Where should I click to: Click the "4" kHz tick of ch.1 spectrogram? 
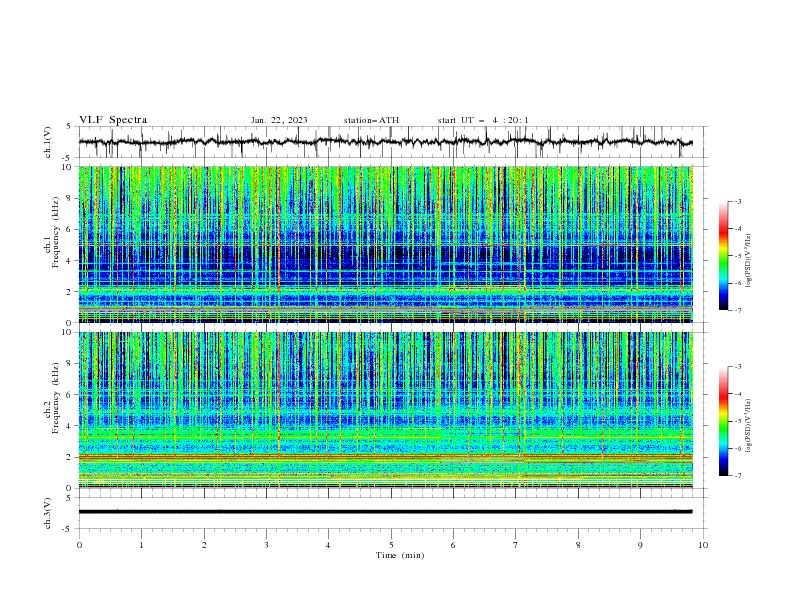pos(70,261)
